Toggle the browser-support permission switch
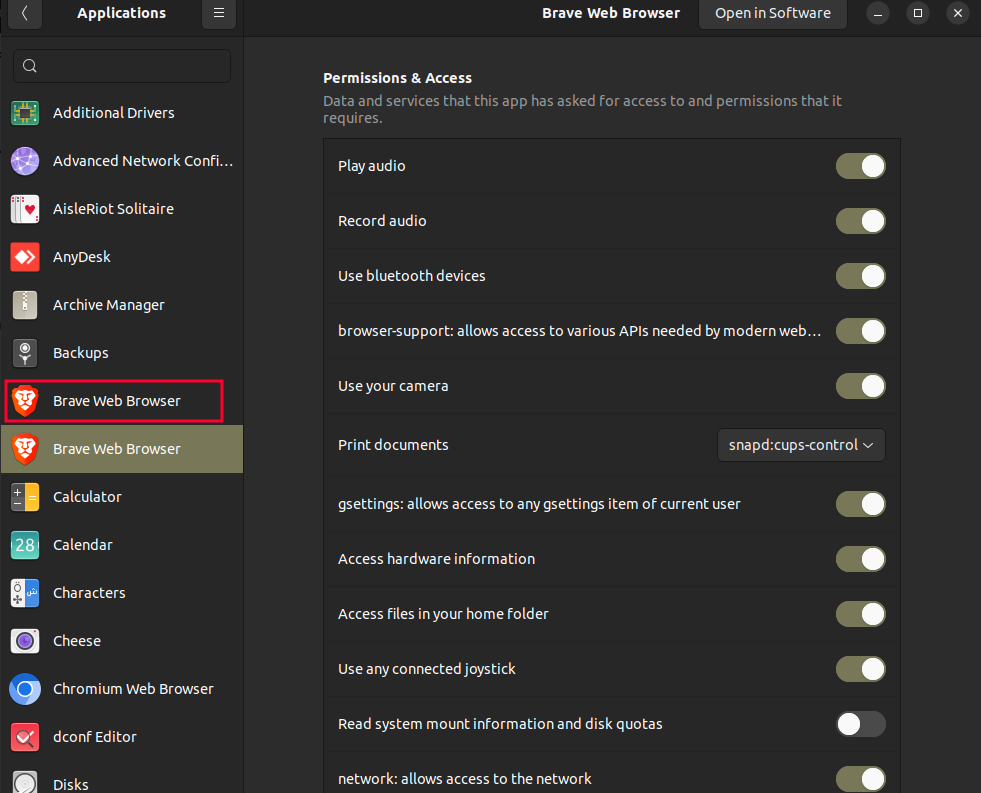981x793 pixels. 860,331
